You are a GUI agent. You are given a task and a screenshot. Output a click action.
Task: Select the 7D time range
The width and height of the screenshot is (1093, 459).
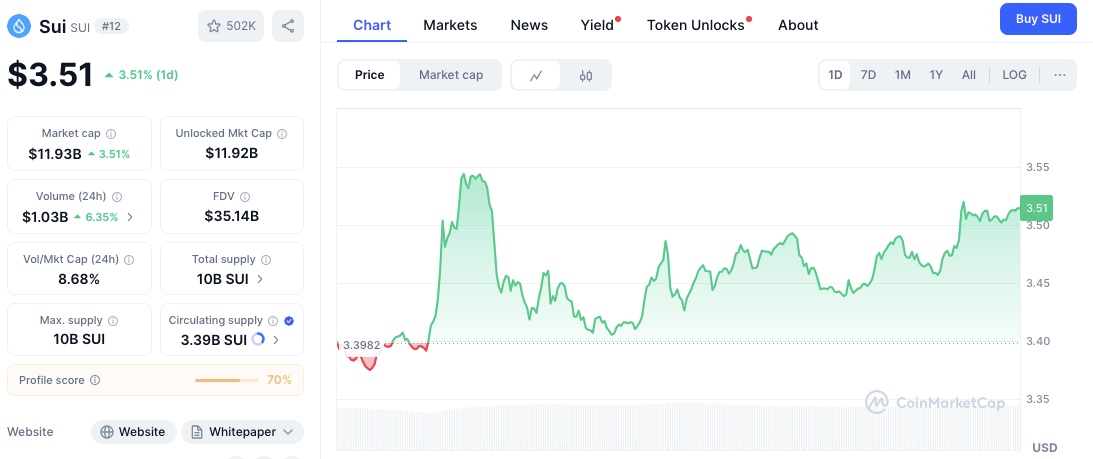pyautogui.click(x=868, y=75)
